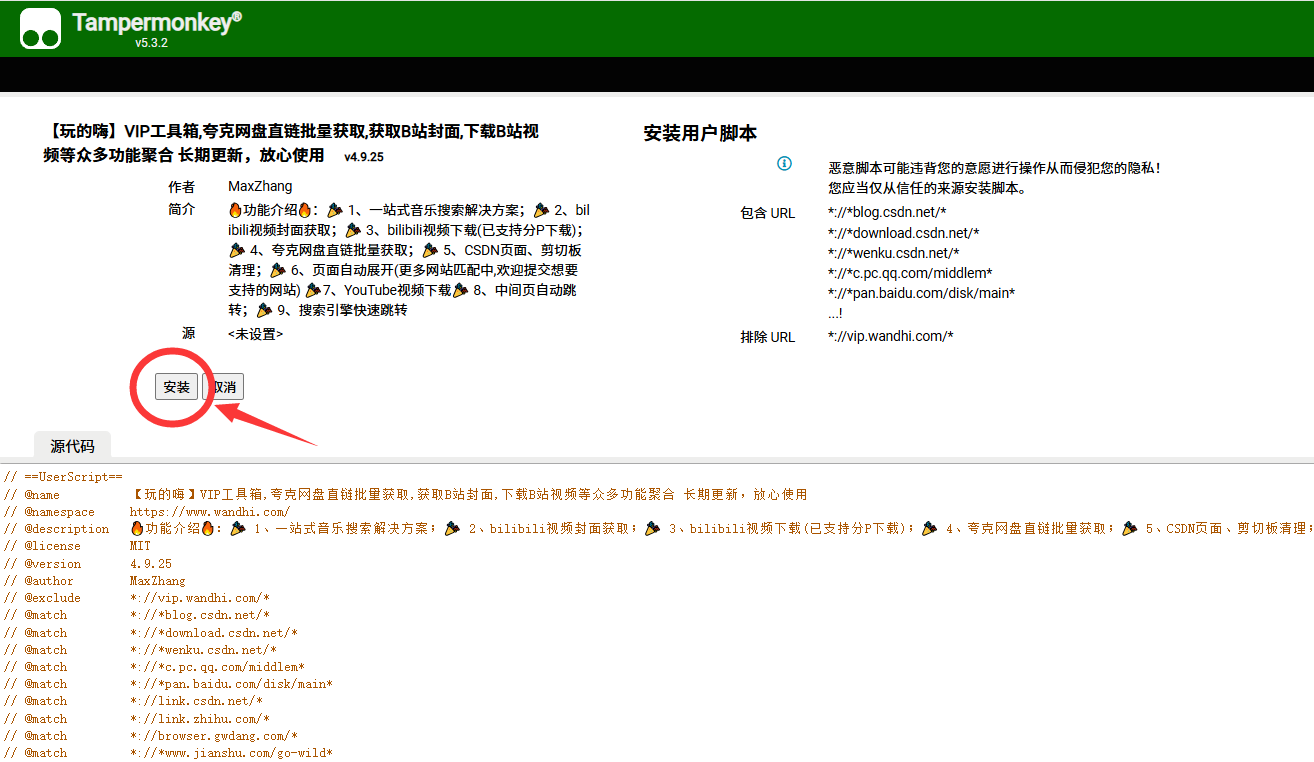Click the 安装用户脚本 heading
This screenshot has width=1314, height=762.
703,132
